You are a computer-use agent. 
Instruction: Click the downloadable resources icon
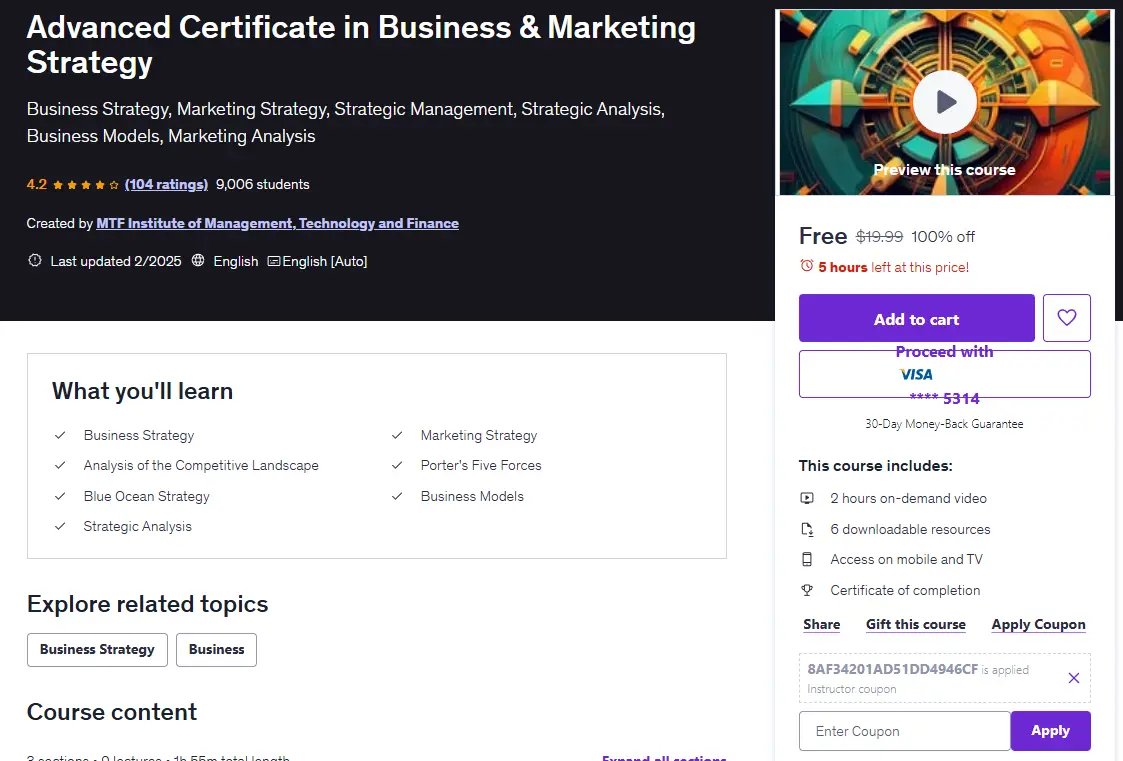(x=807, y=529)
